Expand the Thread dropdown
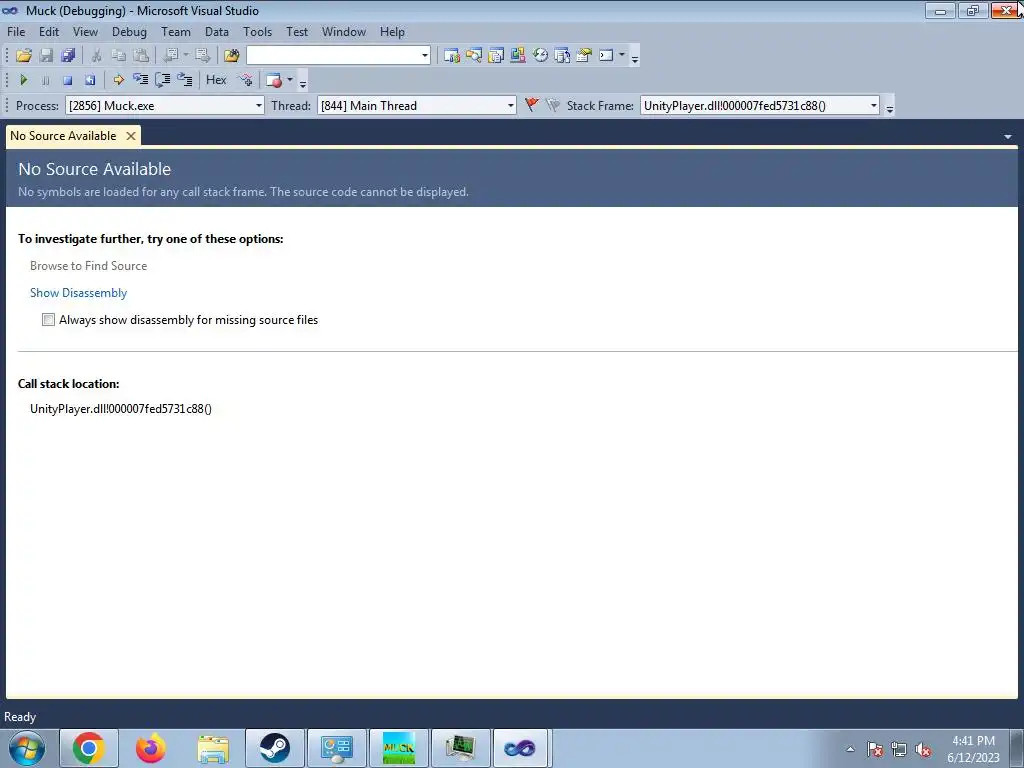 click(511, 106)
